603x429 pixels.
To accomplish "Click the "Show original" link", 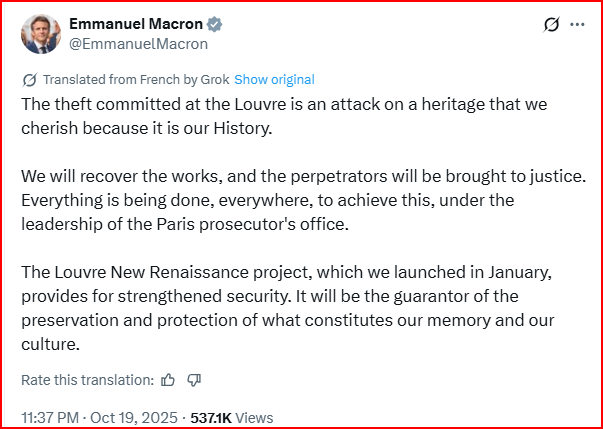I will tap(274, 80).
